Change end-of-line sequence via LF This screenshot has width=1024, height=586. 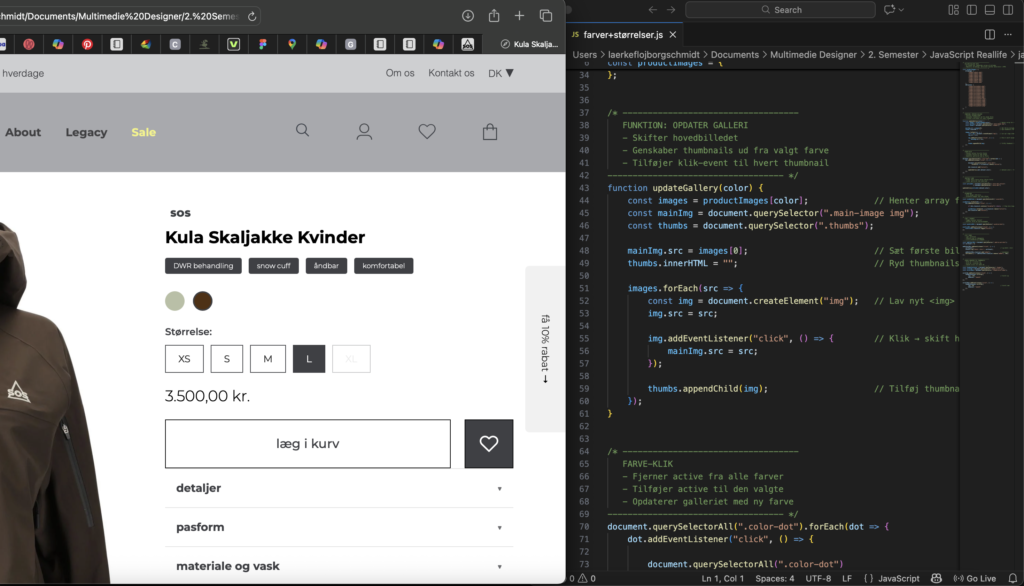[847, 578]
